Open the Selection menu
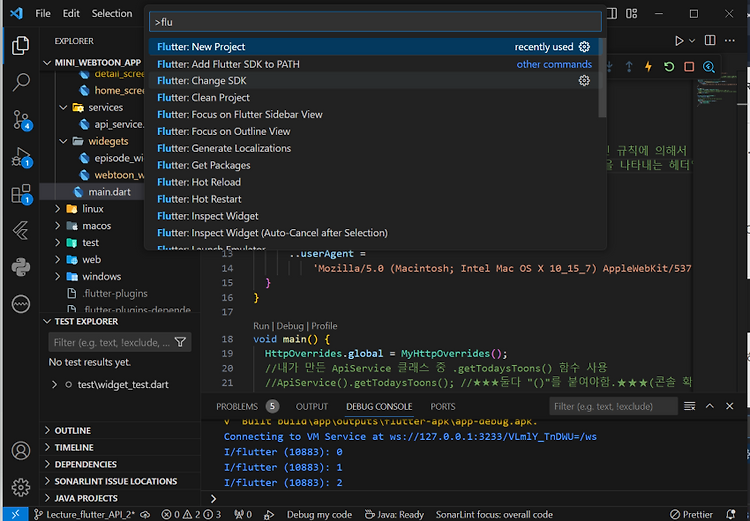 [112, 13]
